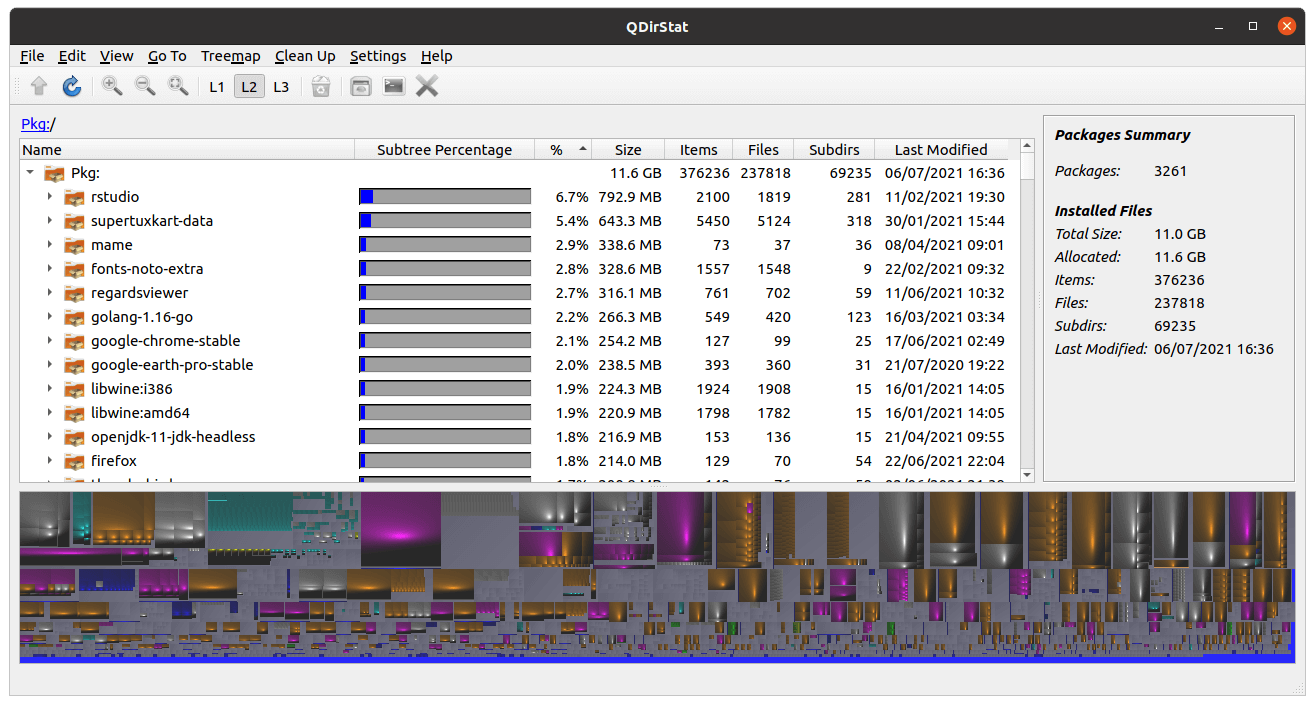Click the blue bottom strip of treemap

[657, 659]
